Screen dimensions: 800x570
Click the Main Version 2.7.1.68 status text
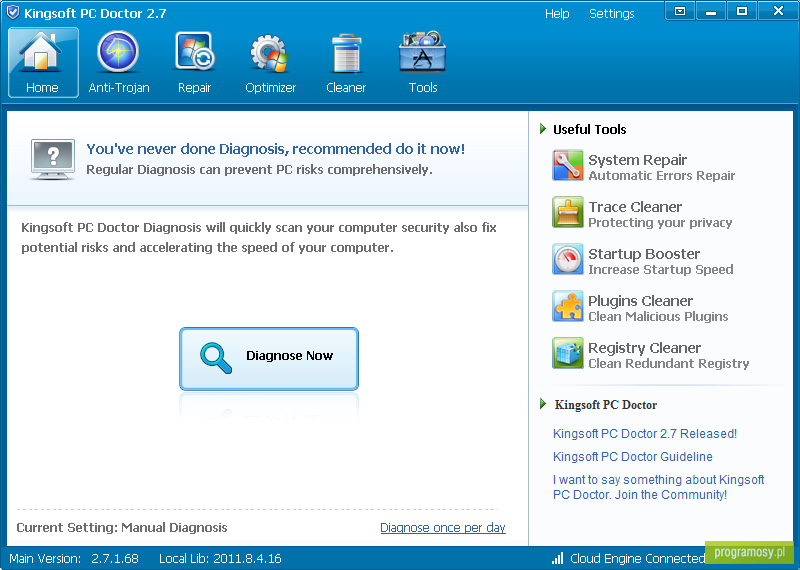(74, 559)
